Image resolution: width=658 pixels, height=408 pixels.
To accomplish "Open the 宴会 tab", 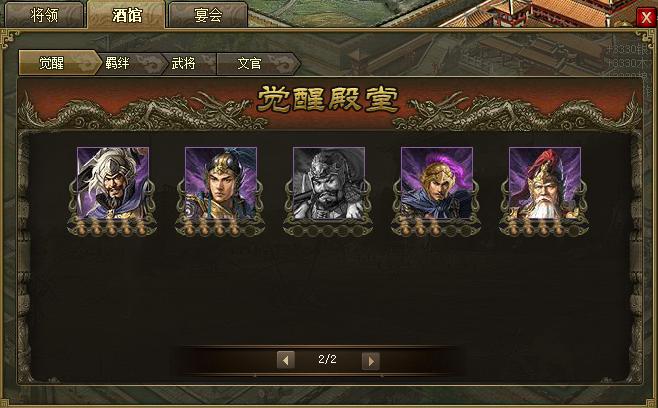I will (208, 15).
